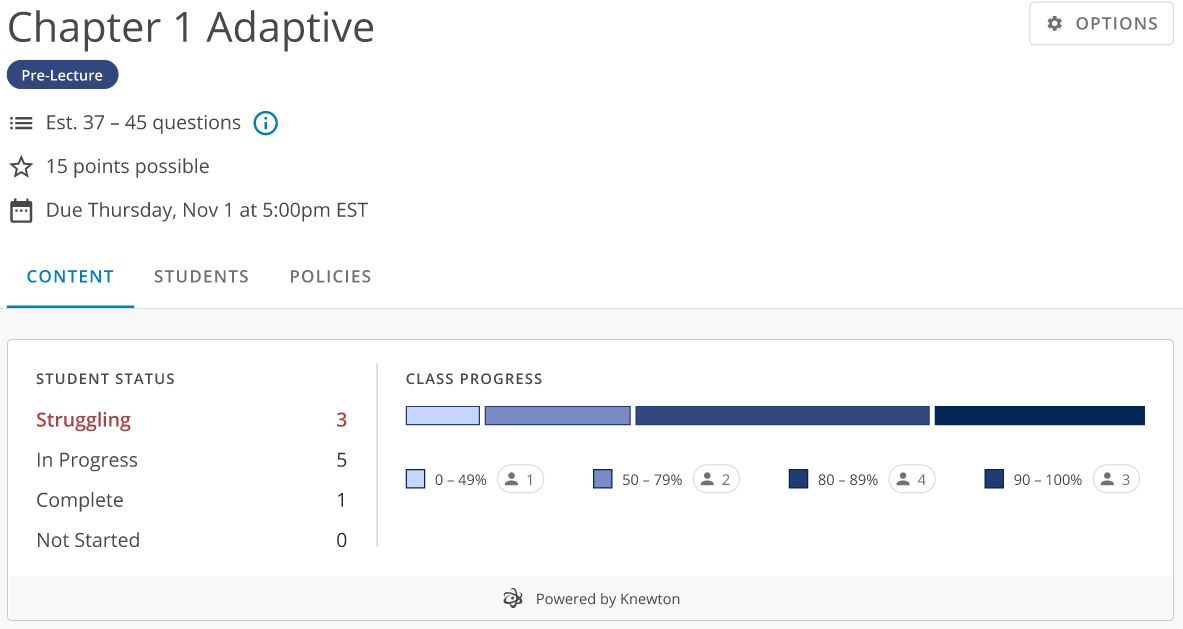Viewport: 1183px width, 629px height.
Task: Click the calendar icon beside due date
Action: tap(21, 211)
